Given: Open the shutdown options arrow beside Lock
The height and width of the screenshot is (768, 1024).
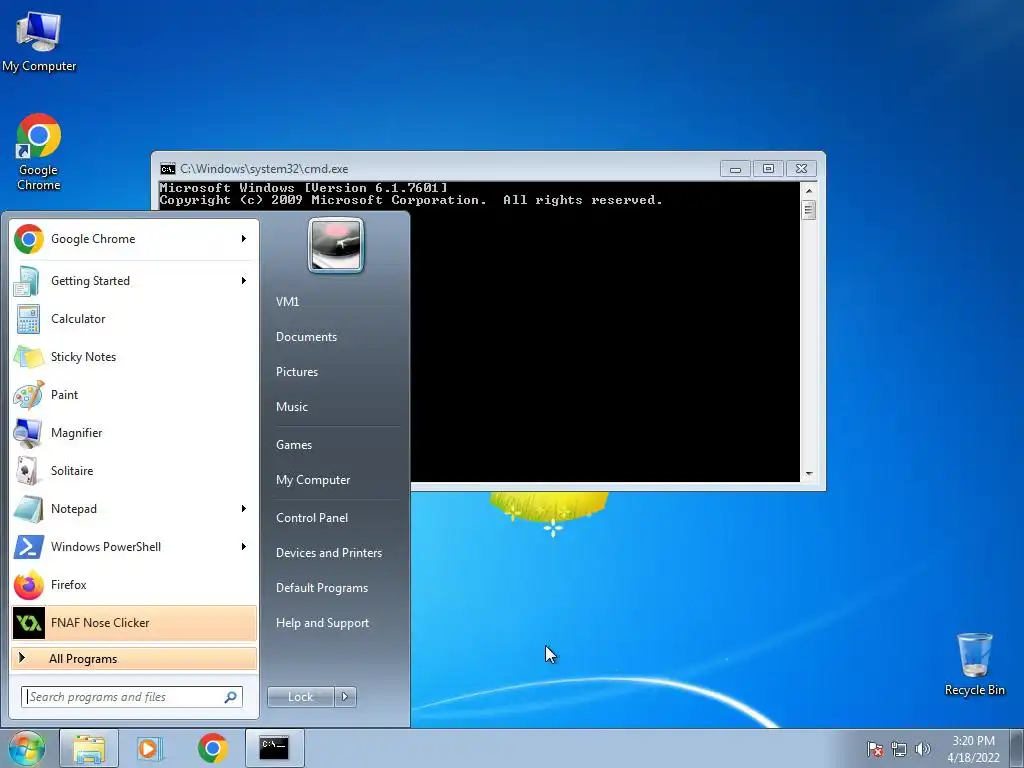Looking at the screenshot, I should [345, 697].
